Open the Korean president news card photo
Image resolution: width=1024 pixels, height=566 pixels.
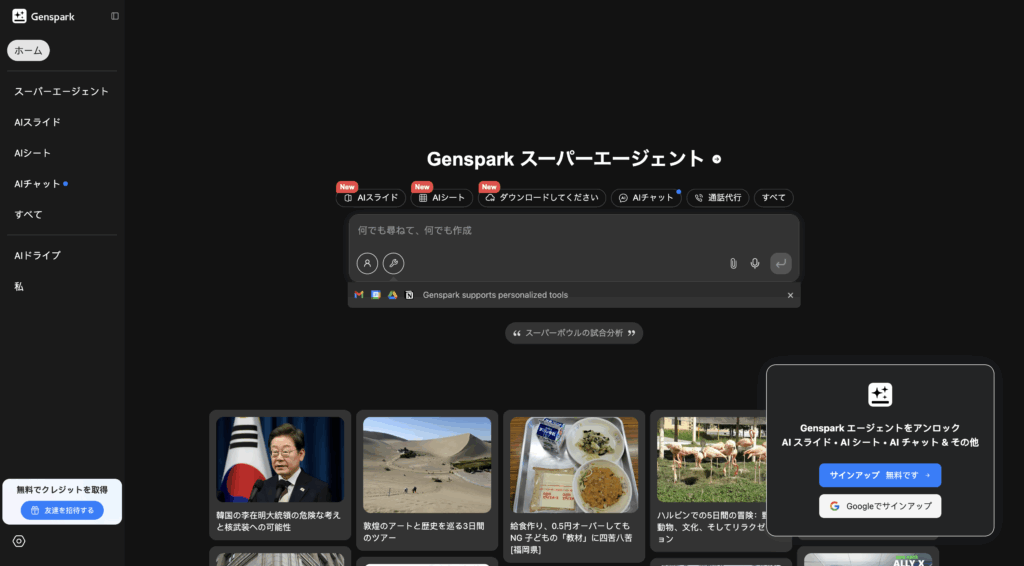[280, 460]
